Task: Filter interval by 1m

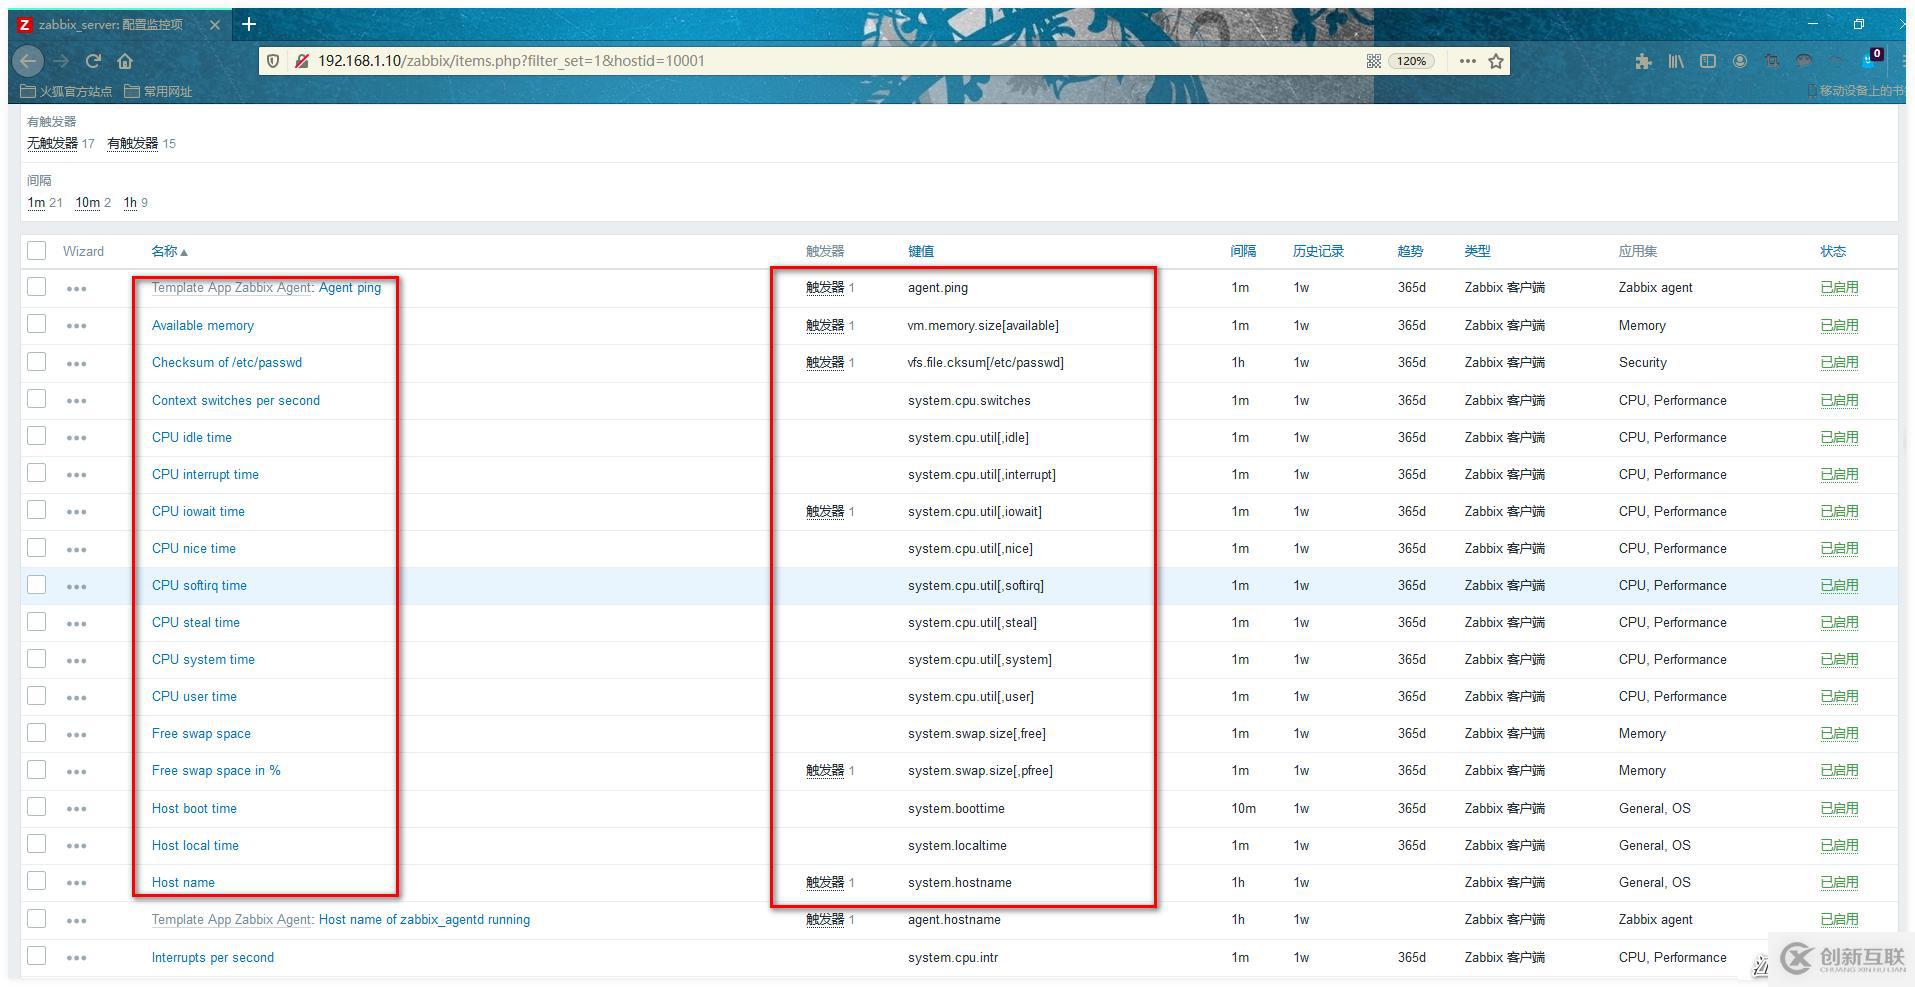Action: 36,202
